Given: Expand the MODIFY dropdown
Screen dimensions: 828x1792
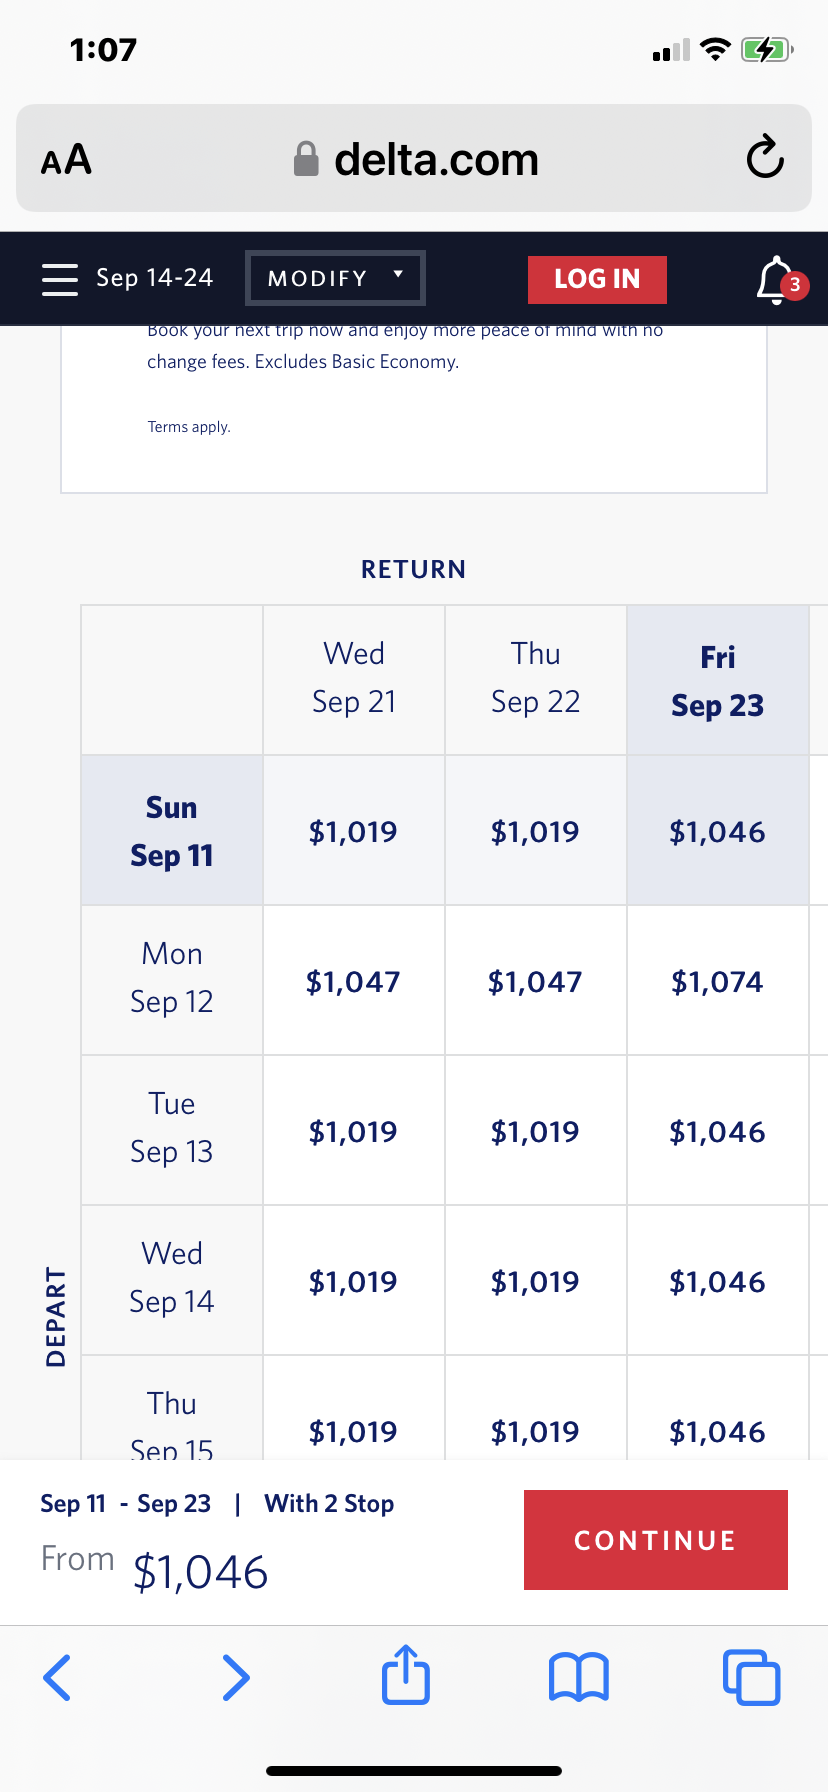Looking at the screenshot, I should tap(335, 278).
